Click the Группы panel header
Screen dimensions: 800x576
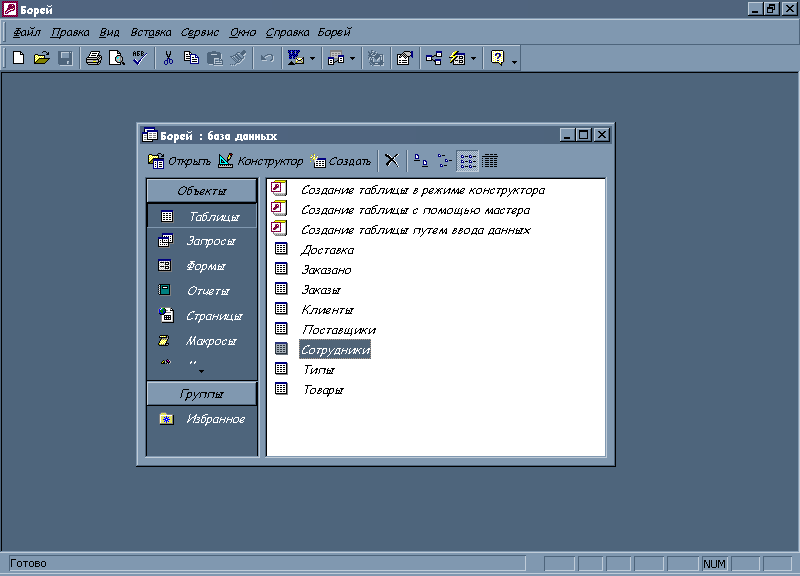202,394
